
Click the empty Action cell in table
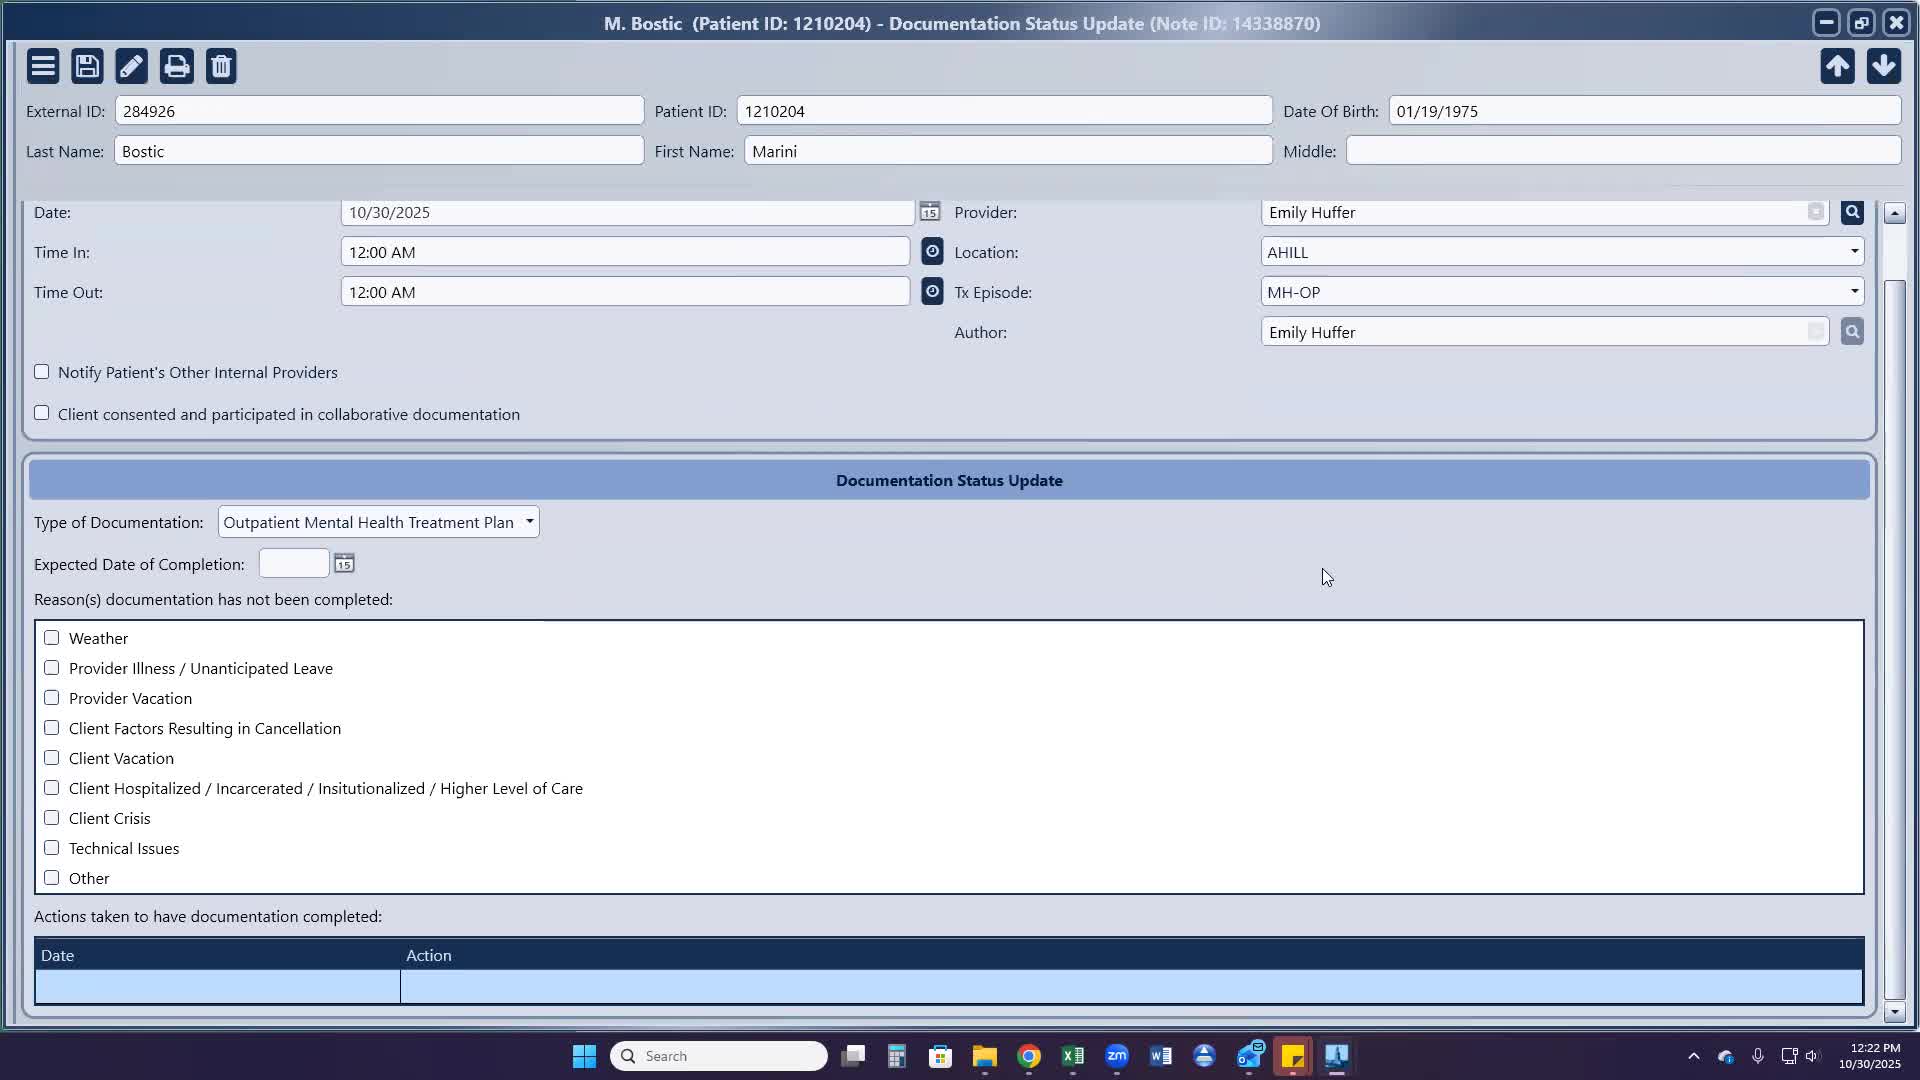coord(1131,987)
